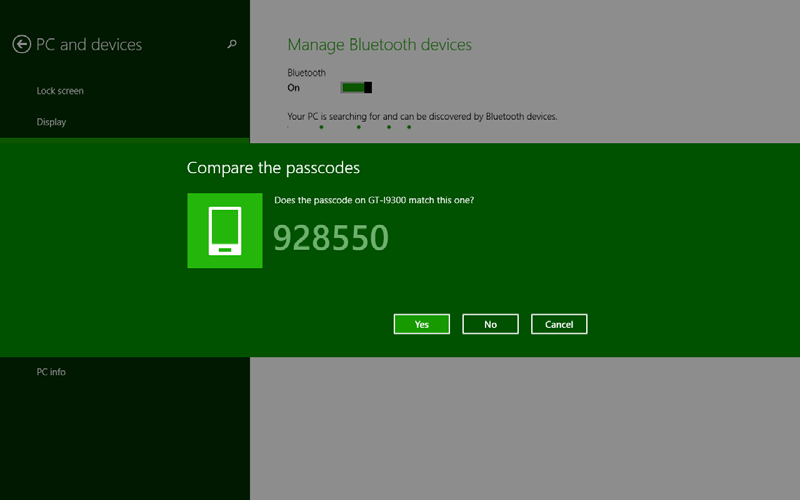Image resolution: width=800 pixels, height=500 pixels.
Task: Click the PC is searching status text
Action: click(x=422, y=116)
